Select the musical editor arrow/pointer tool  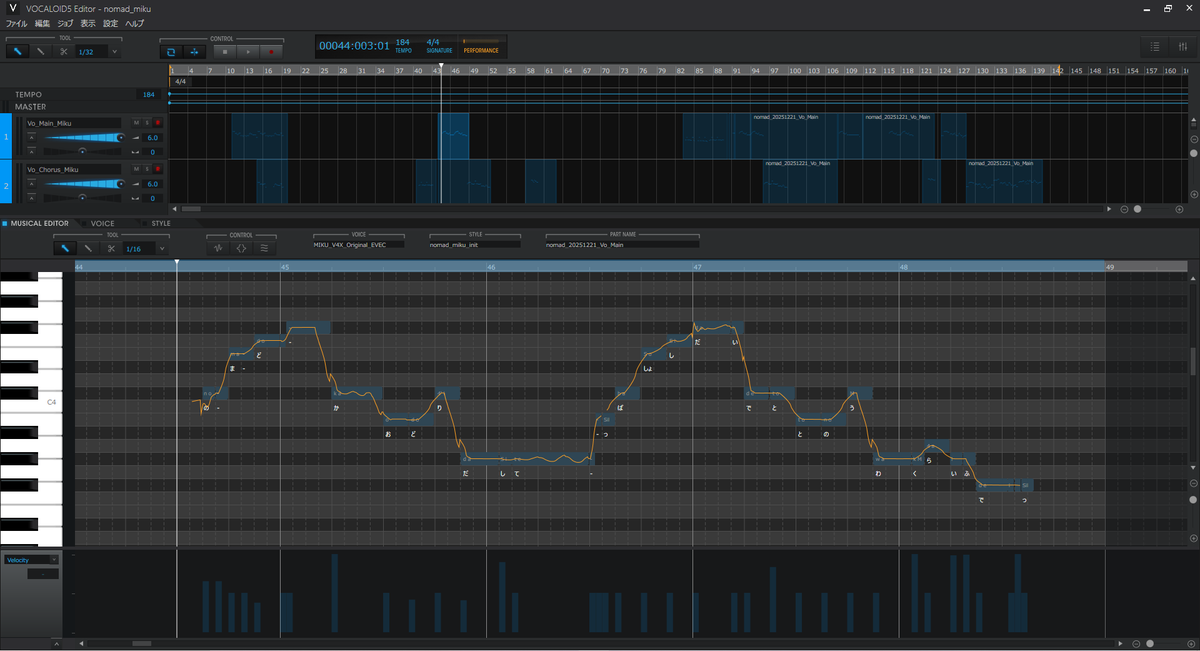65,248
